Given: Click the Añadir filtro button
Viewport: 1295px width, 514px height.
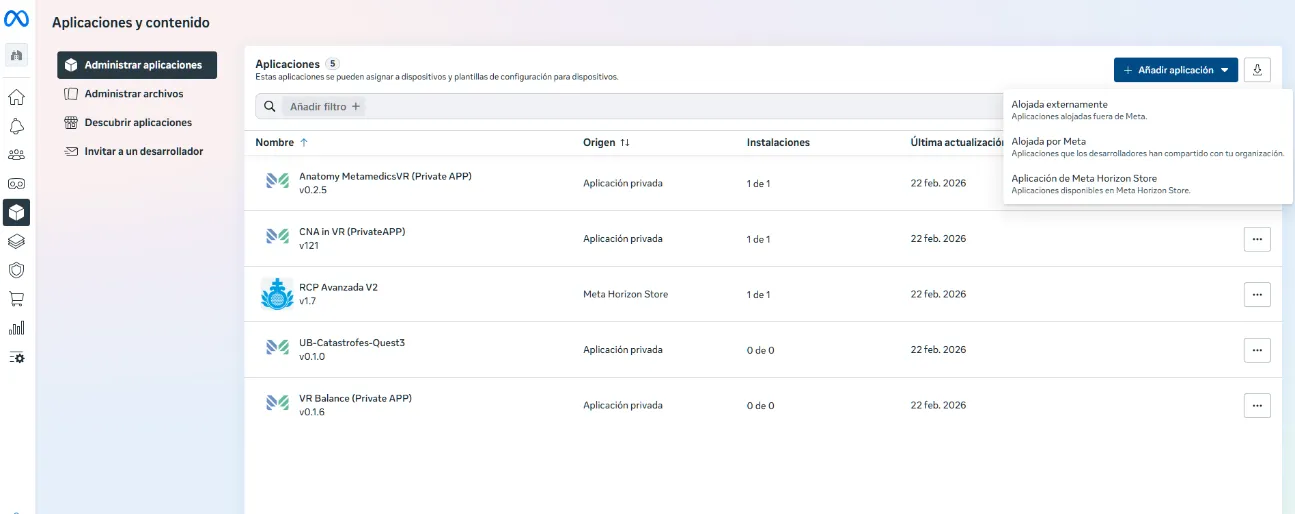Looking at the screenshot, I should click(324, 106).
